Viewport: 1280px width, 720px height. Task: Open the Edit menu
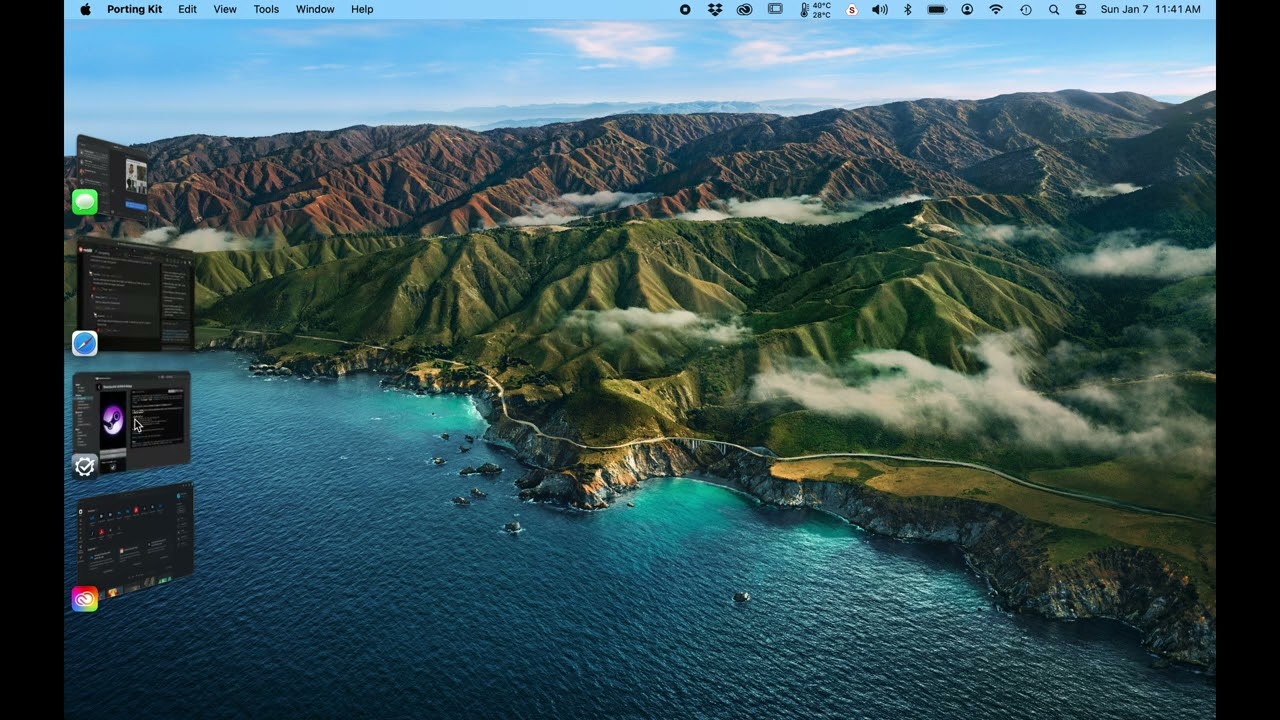[x=188, y=9]
